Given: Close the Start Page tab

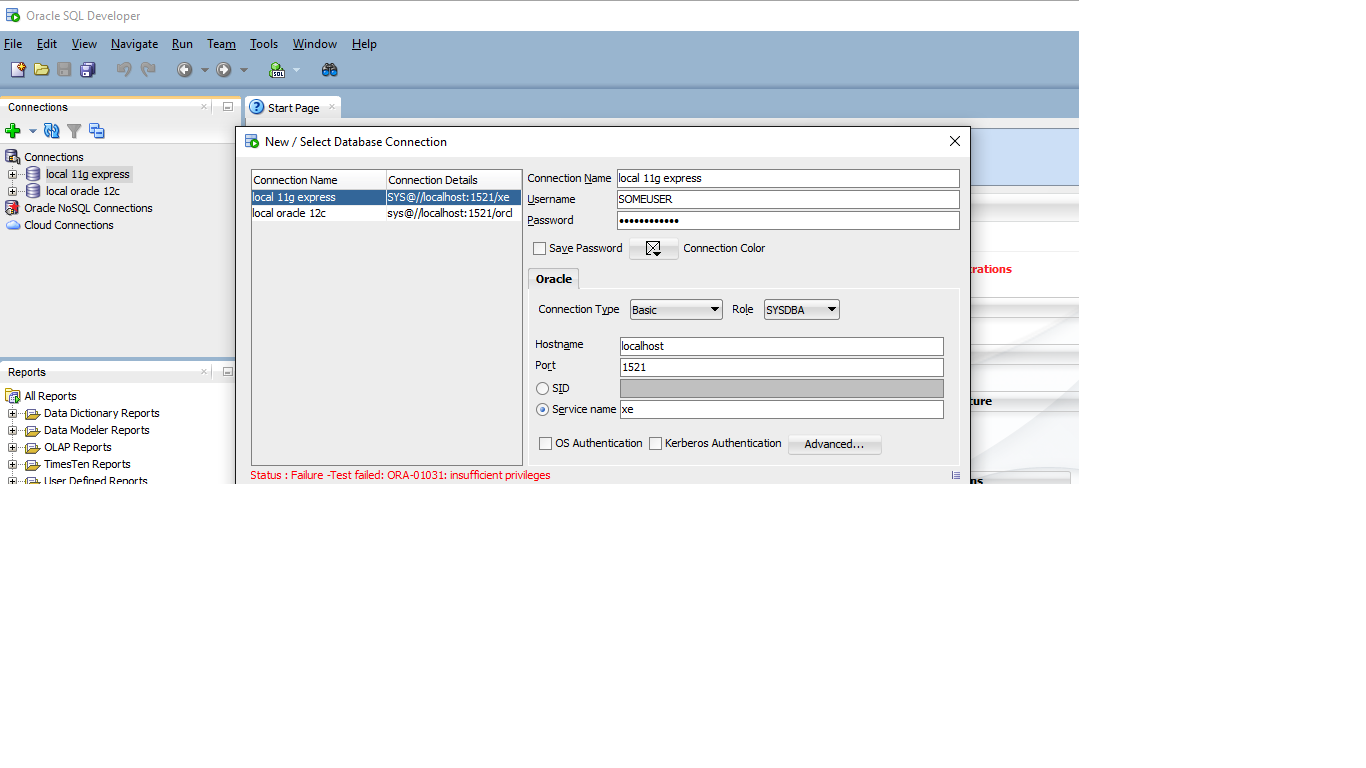Looking at the screenshot, I should [x=332, y=107].
